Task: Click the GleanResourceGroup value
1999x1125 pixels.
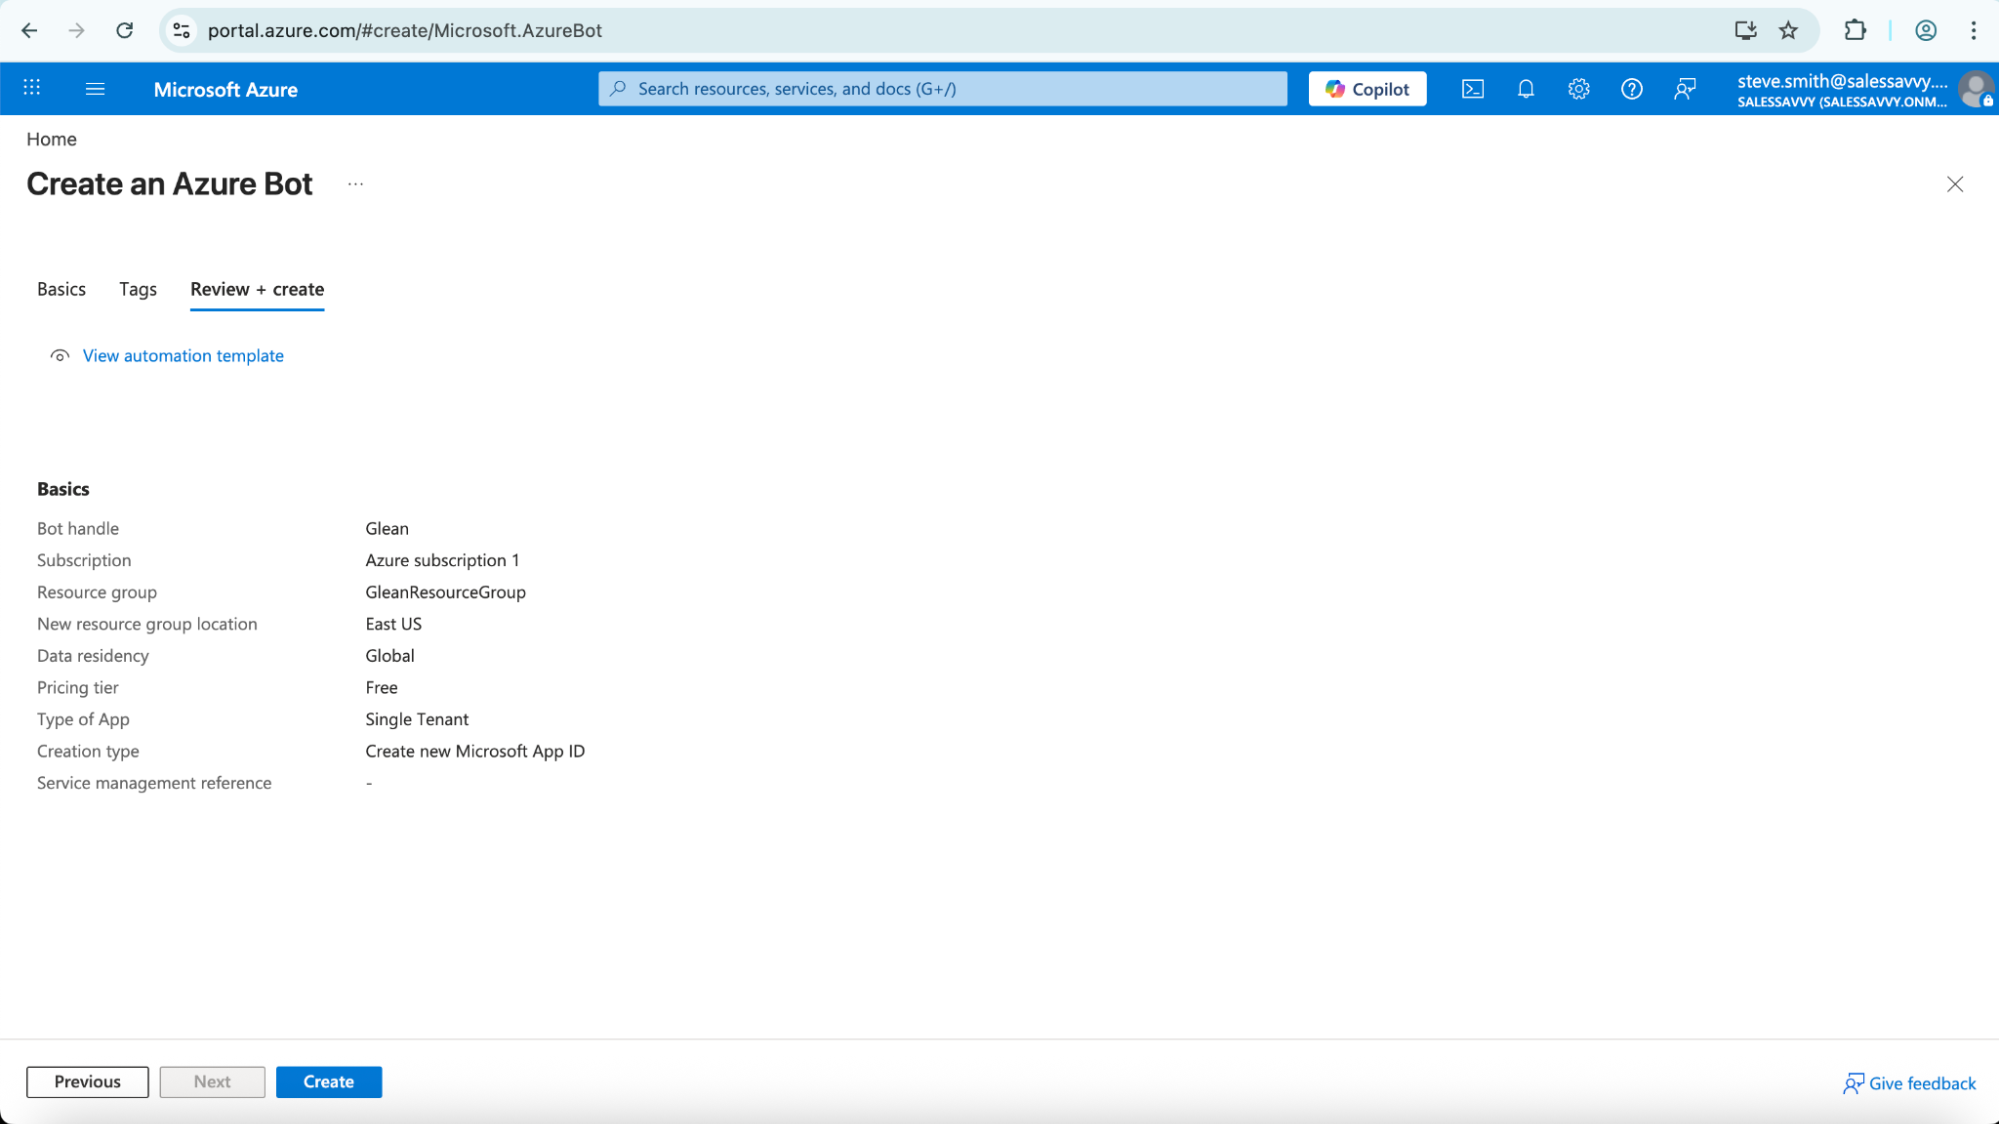Action: point(445,592)
